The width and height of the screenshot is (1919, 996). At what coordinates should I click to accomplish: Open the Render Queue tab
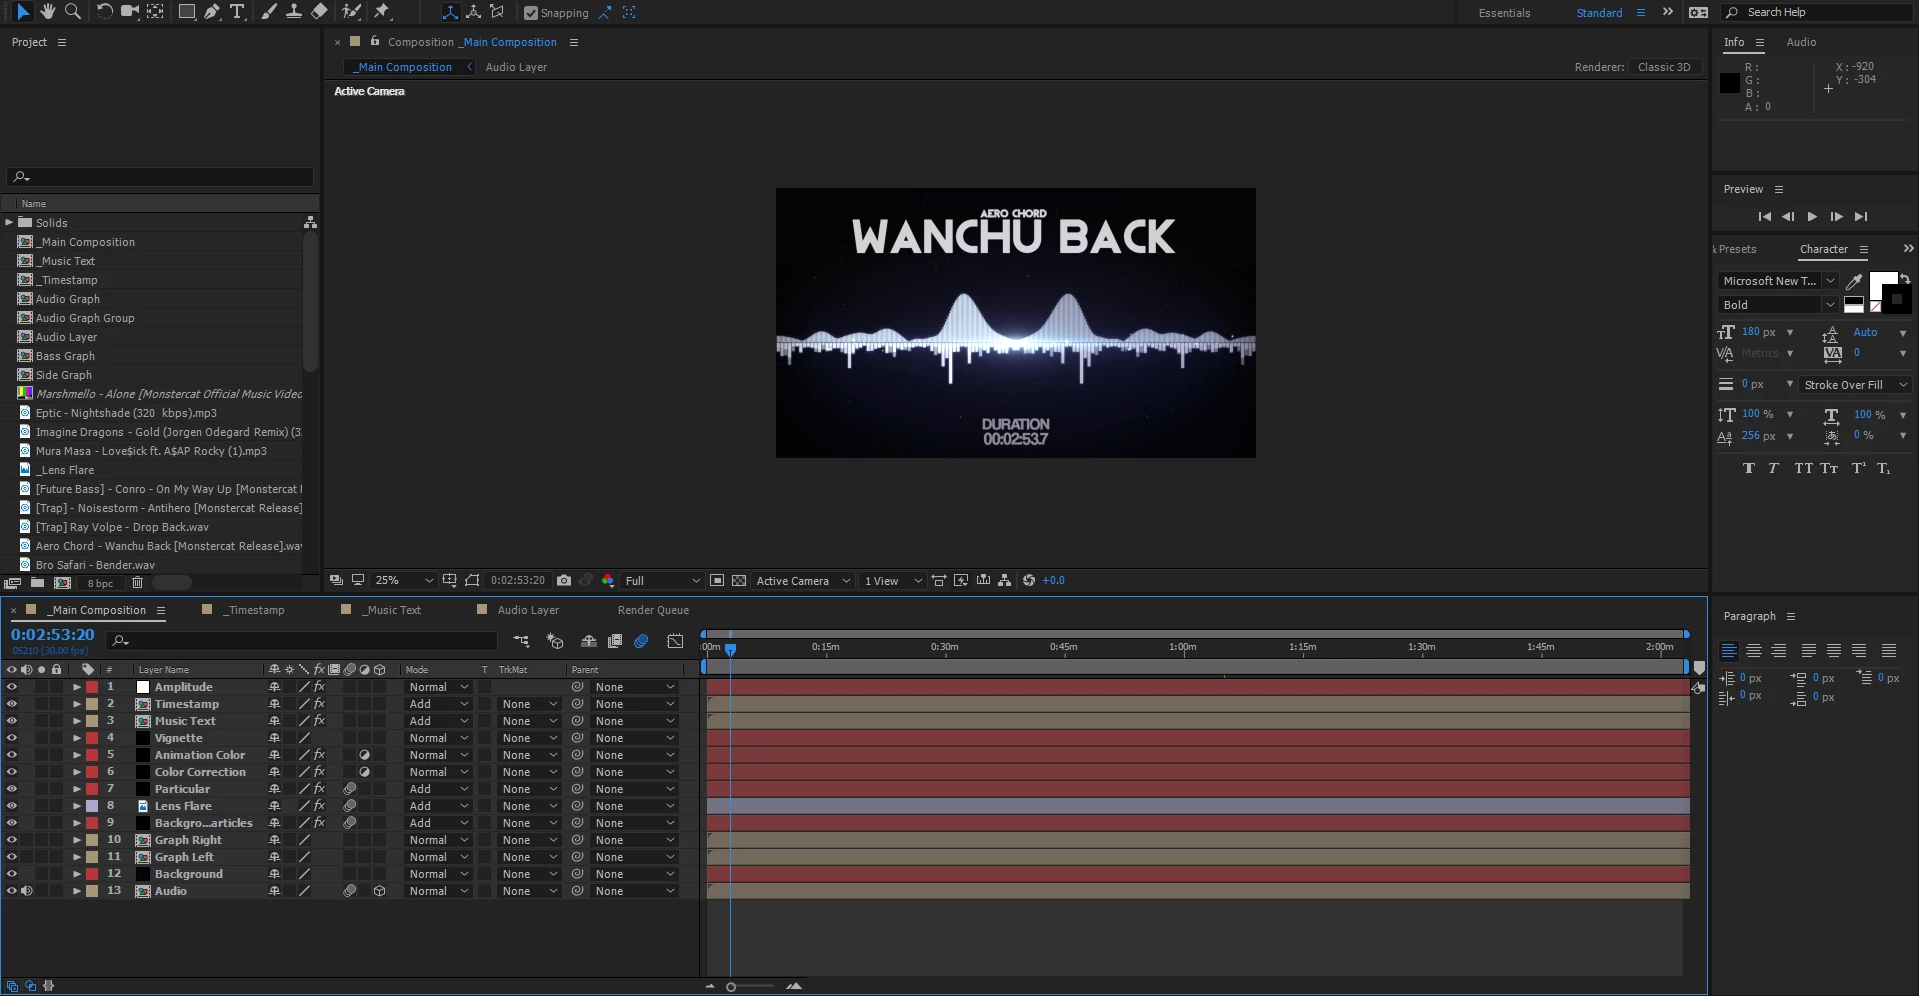pyautogui.click(x=653, y=610)
